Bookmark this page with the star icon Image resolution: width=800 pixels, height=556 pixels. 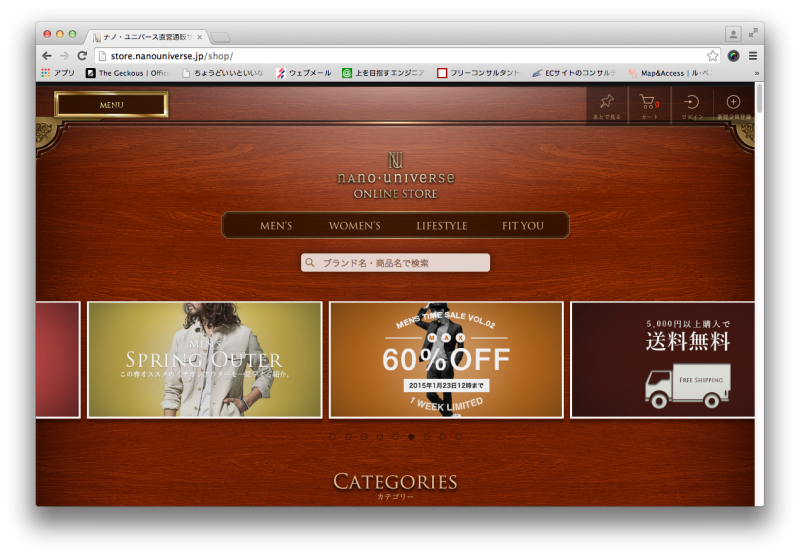[713, 56]
